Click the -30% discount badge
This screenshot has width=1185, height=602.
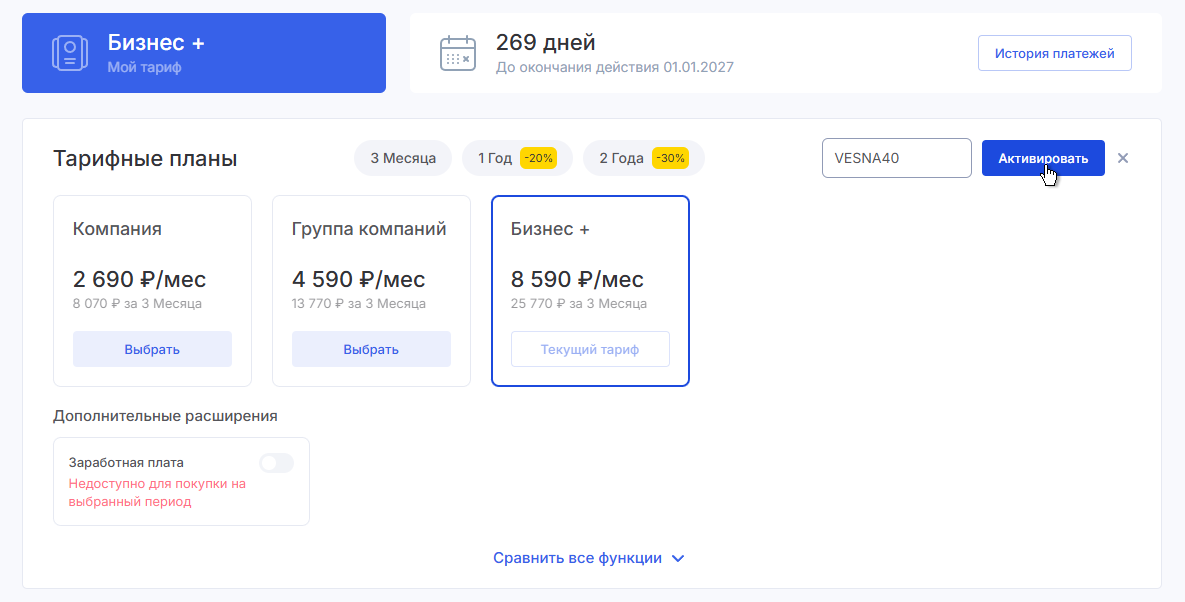point(670,158)
